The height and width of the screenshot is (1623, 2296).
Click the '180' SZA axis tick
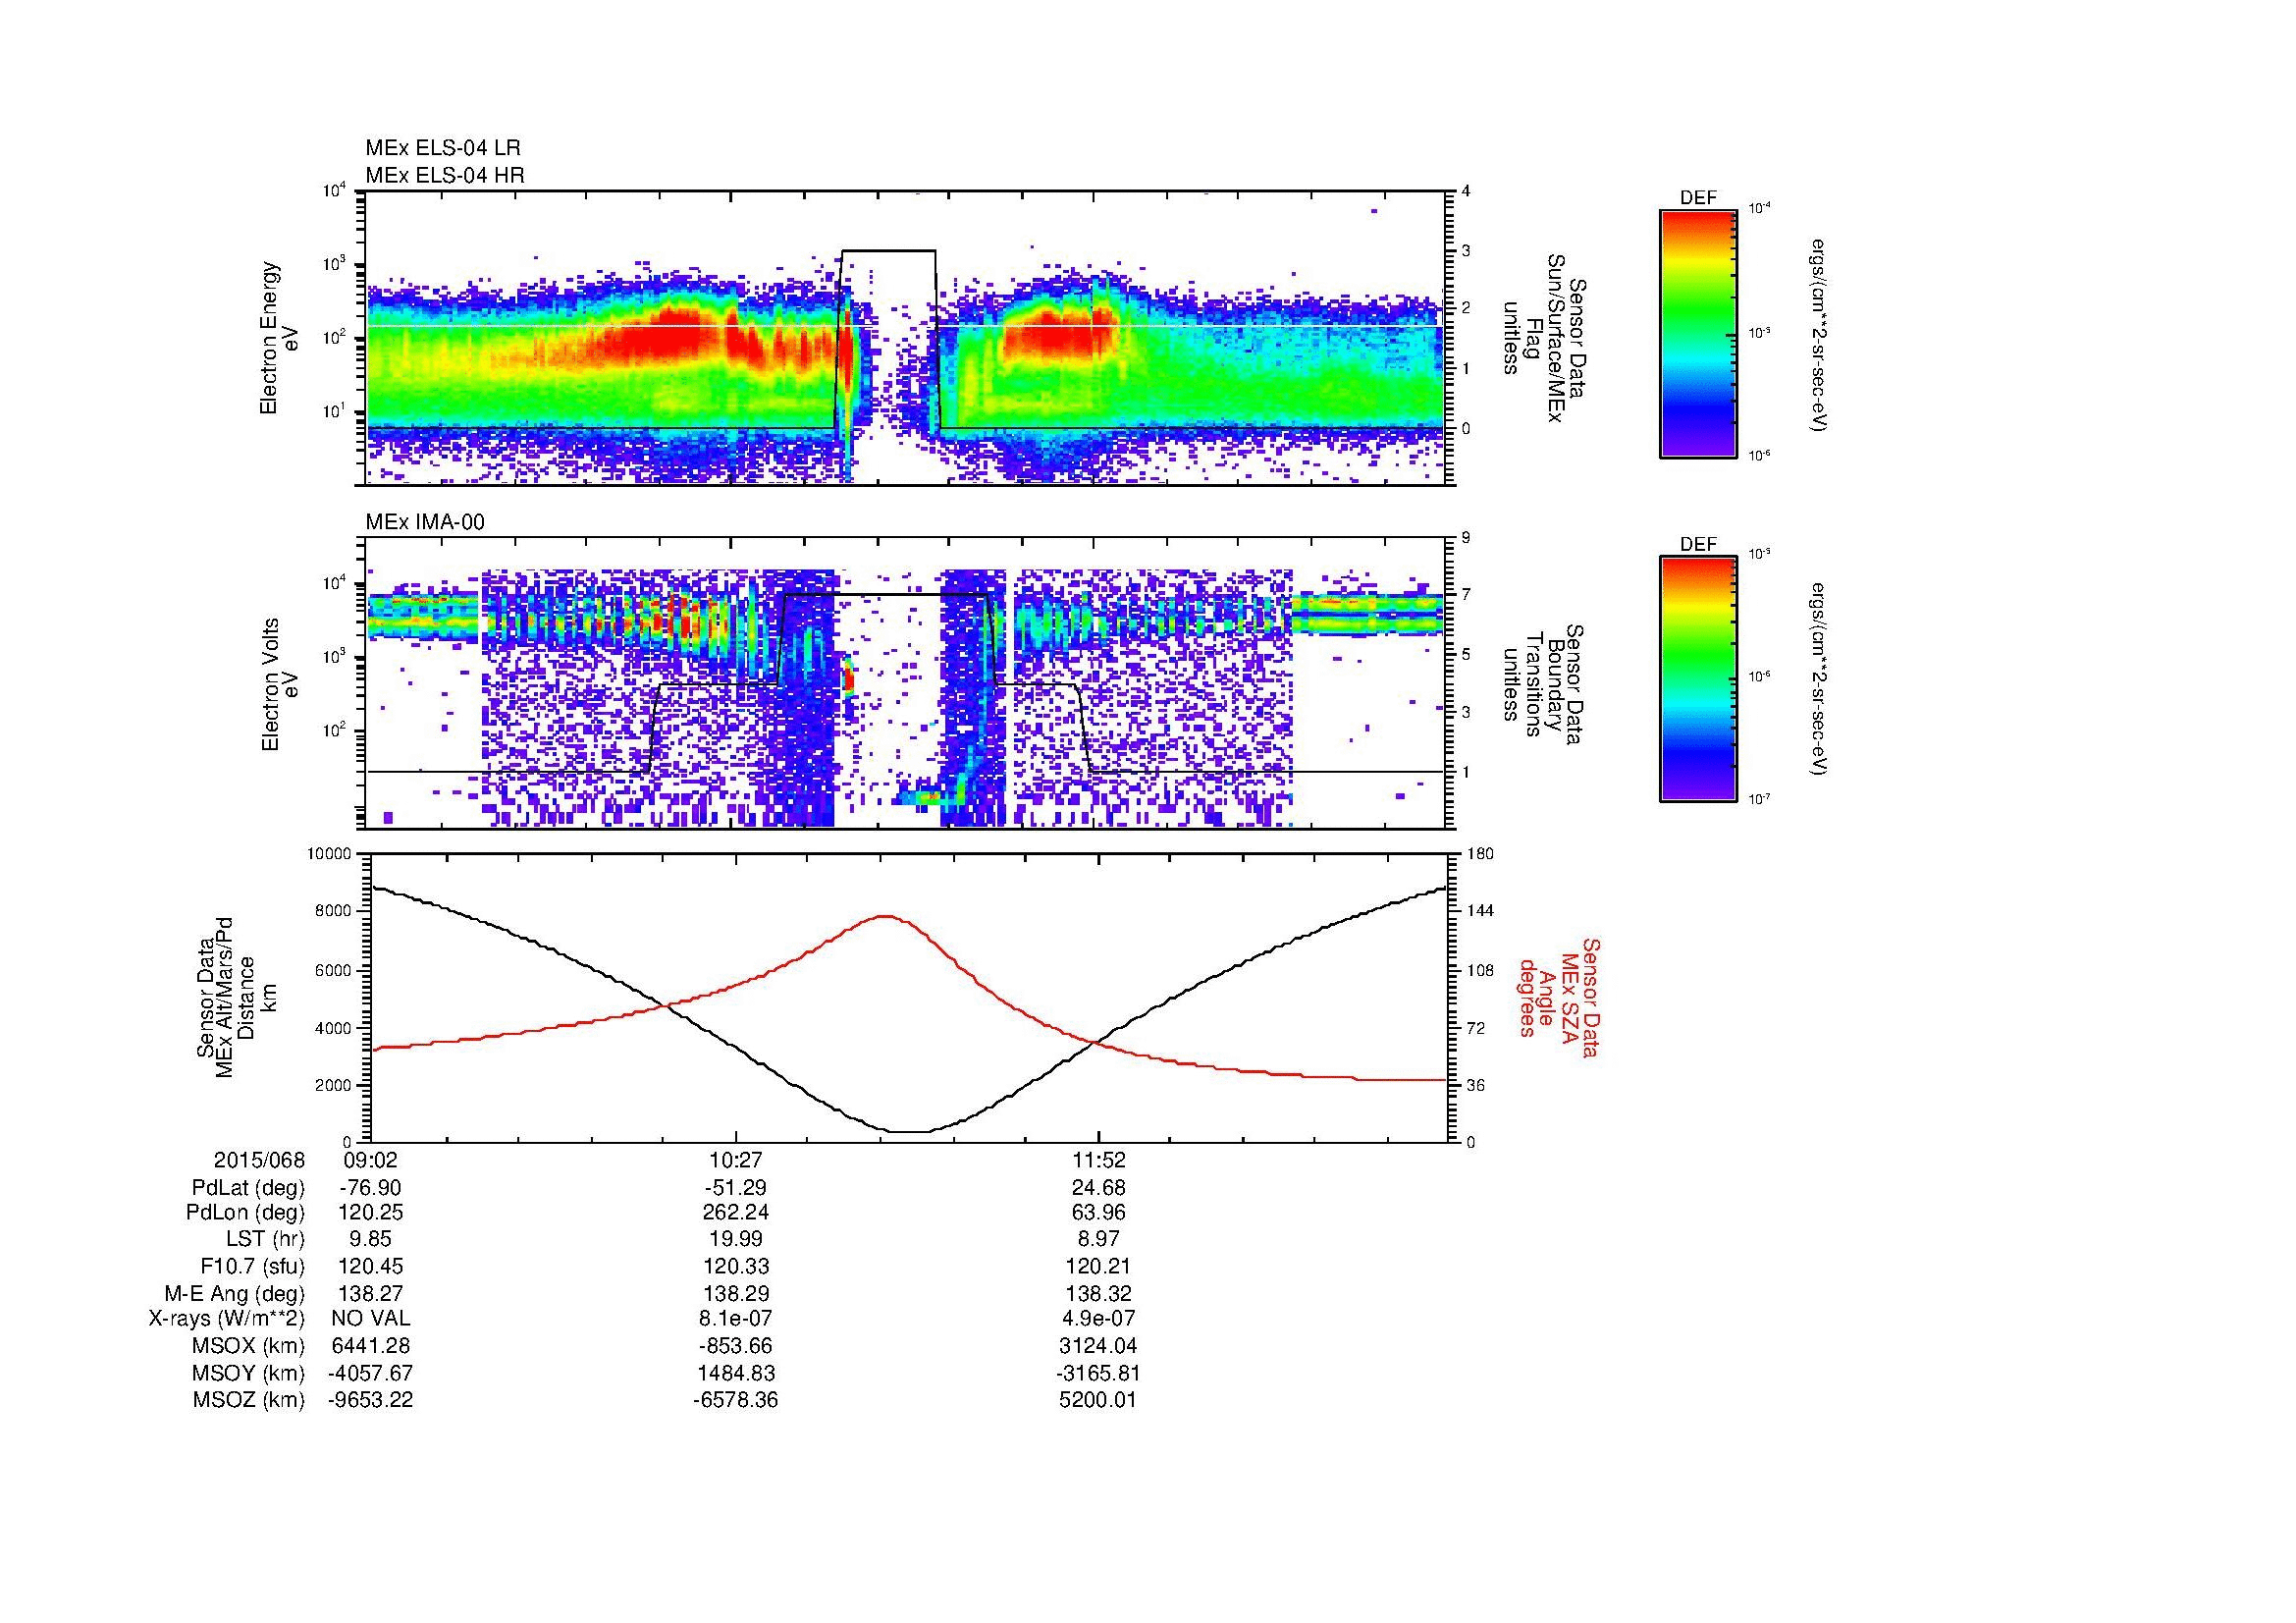(1482, 854)
